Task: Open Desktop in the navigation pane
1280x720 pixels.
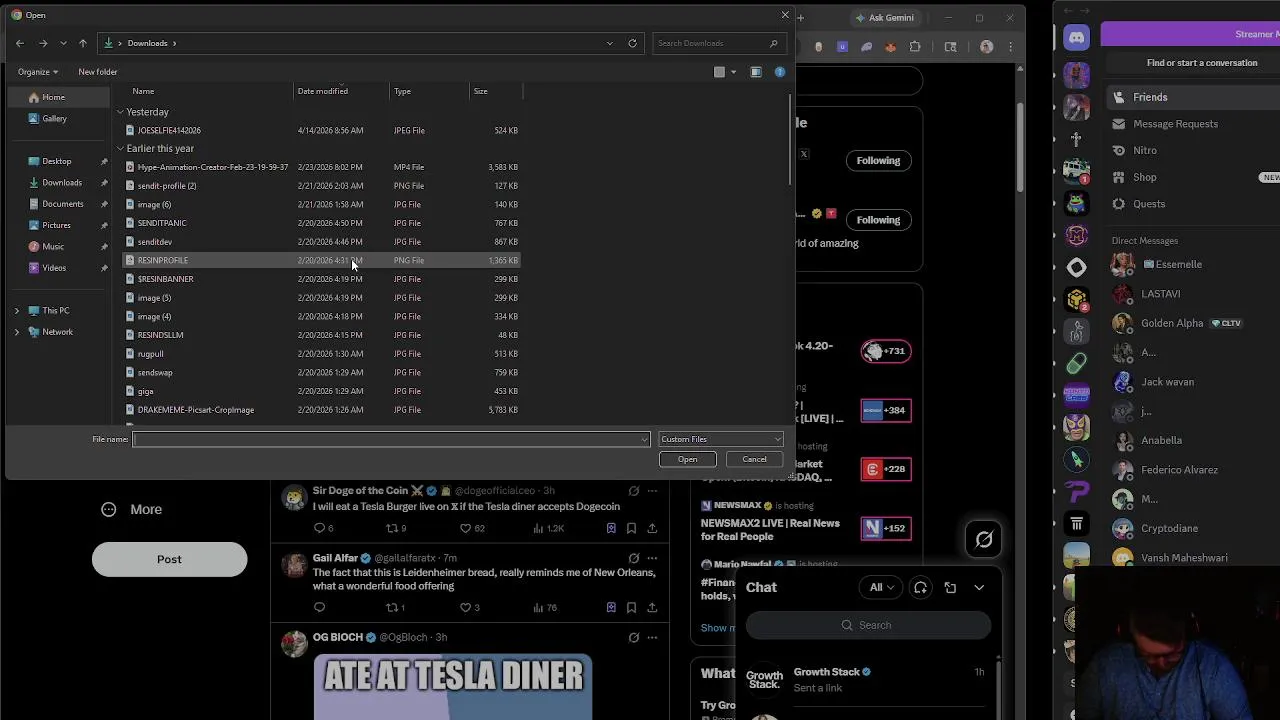Action: 57,161
